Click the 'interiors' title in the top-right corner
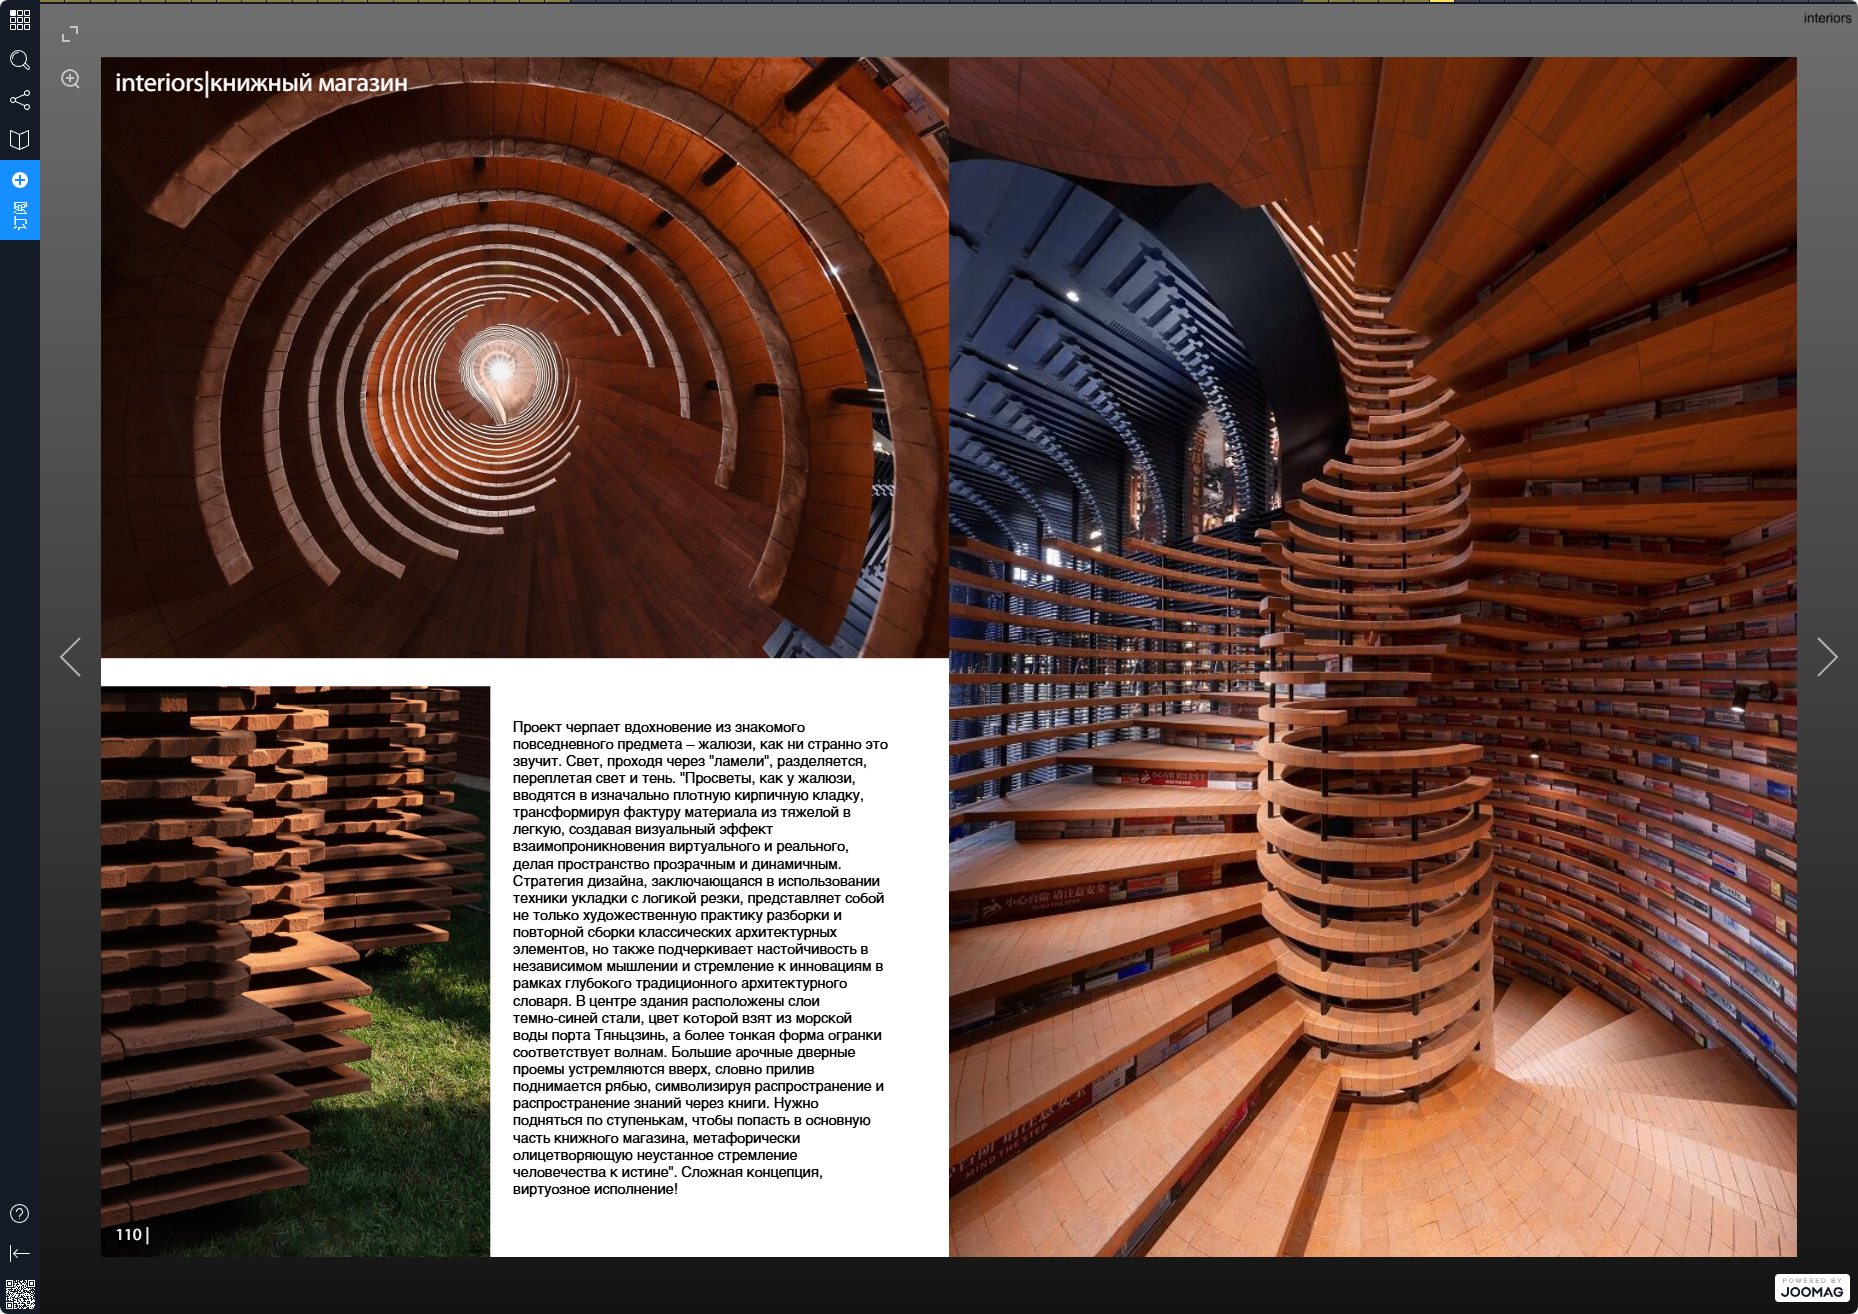1858x1314 pixels. point(1826,18)
